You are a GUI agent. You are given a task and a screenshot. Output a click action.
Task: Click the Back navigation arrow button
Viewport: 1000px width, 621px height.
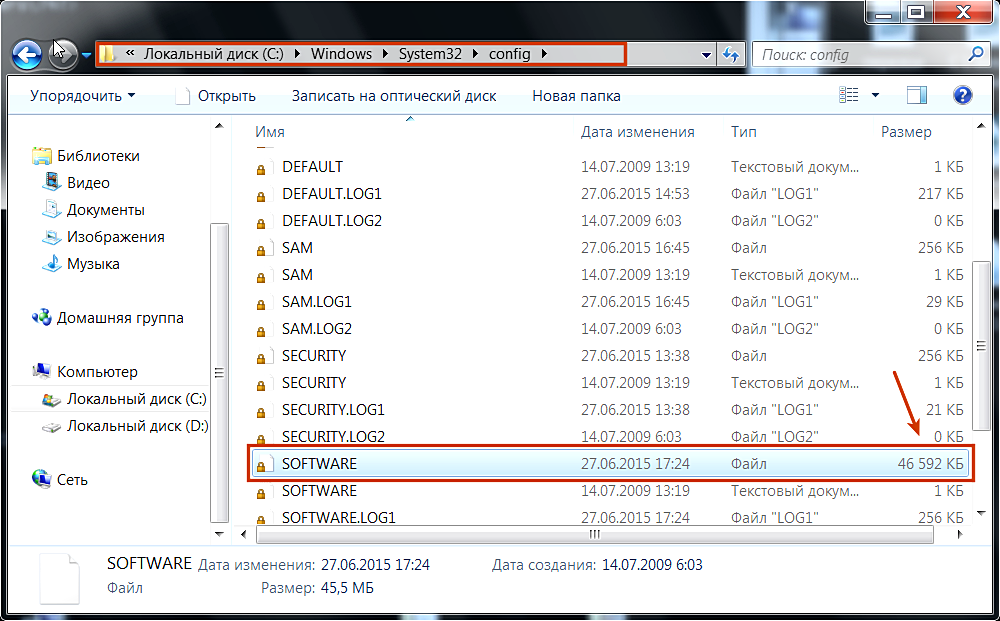tap(28, 54)
